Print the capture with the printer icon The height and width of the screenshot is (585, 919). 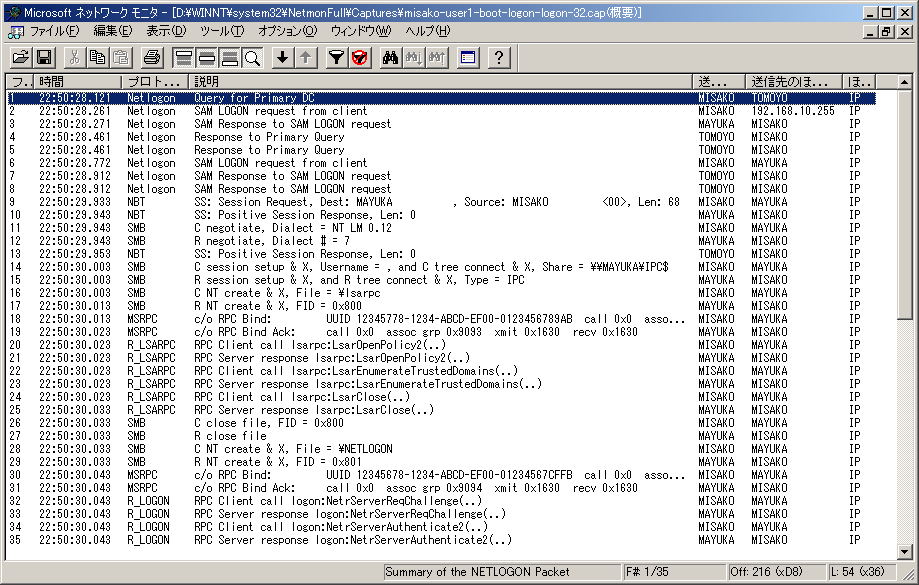click(x=152, y=57)
